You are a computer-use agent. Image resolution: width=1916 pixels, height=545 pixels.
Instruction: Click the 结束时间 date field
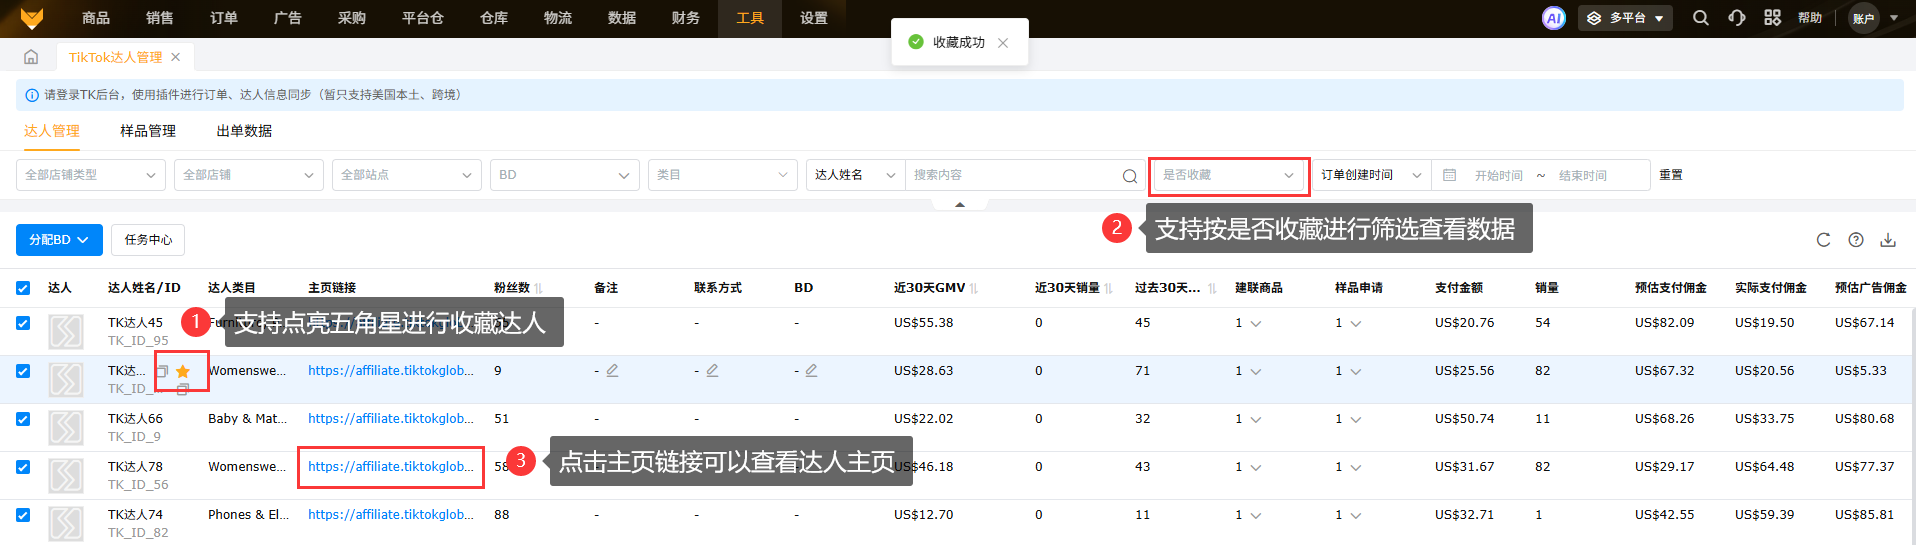[x=1583, y=176]
